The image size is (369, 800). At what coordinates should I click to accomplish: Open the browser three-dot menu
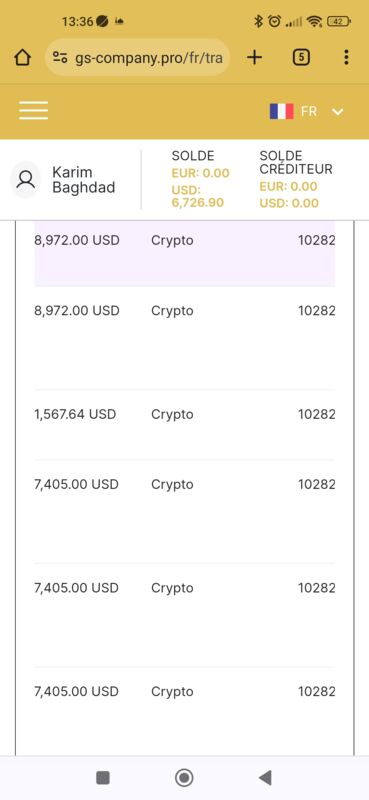pos(346,57)
